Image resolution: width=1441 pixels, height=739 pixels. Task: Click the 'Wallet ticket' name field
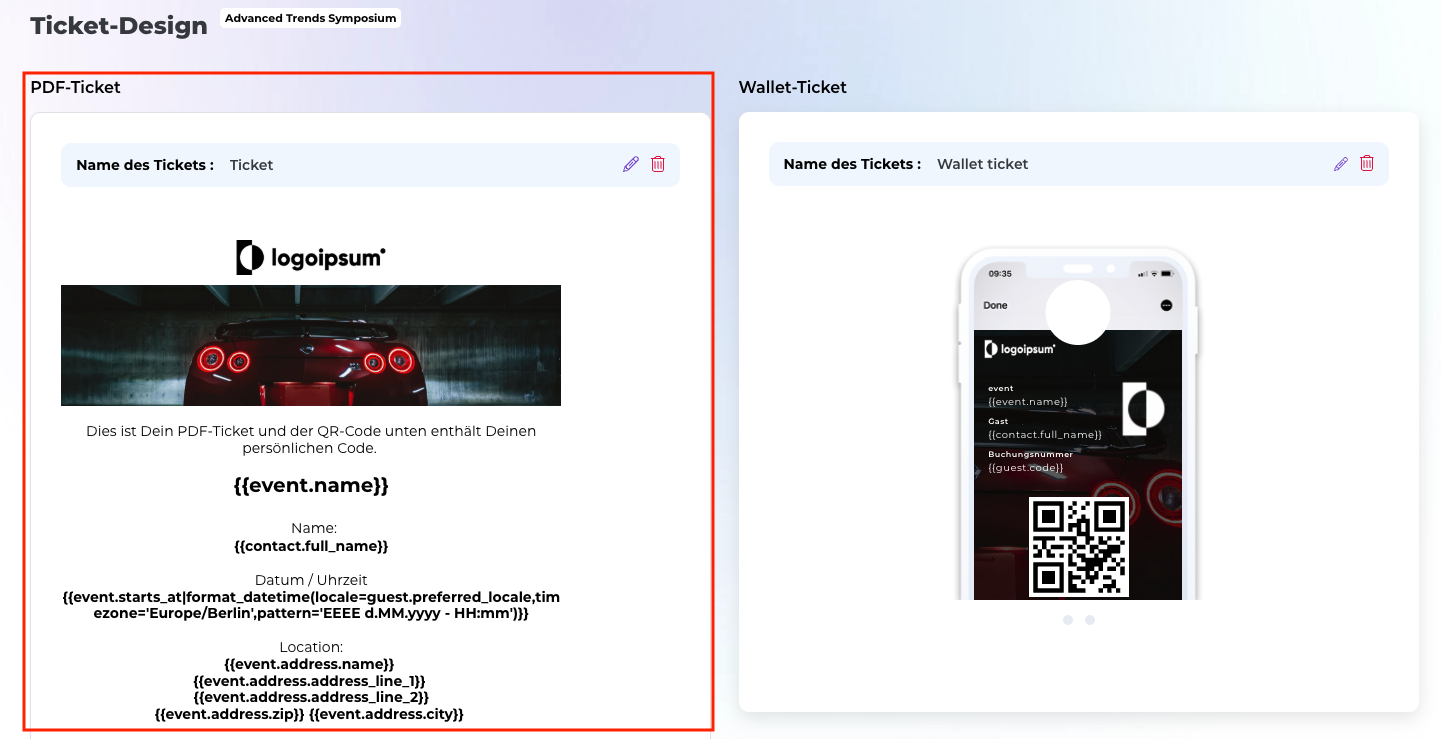pyautogui.click(x=982, y=164)
